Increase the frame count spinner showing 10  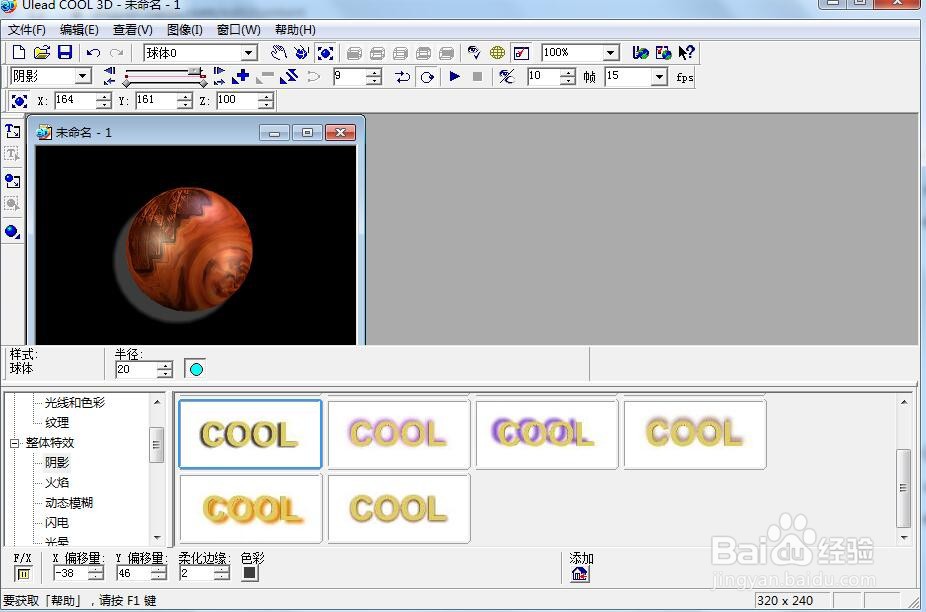[567, 73]
